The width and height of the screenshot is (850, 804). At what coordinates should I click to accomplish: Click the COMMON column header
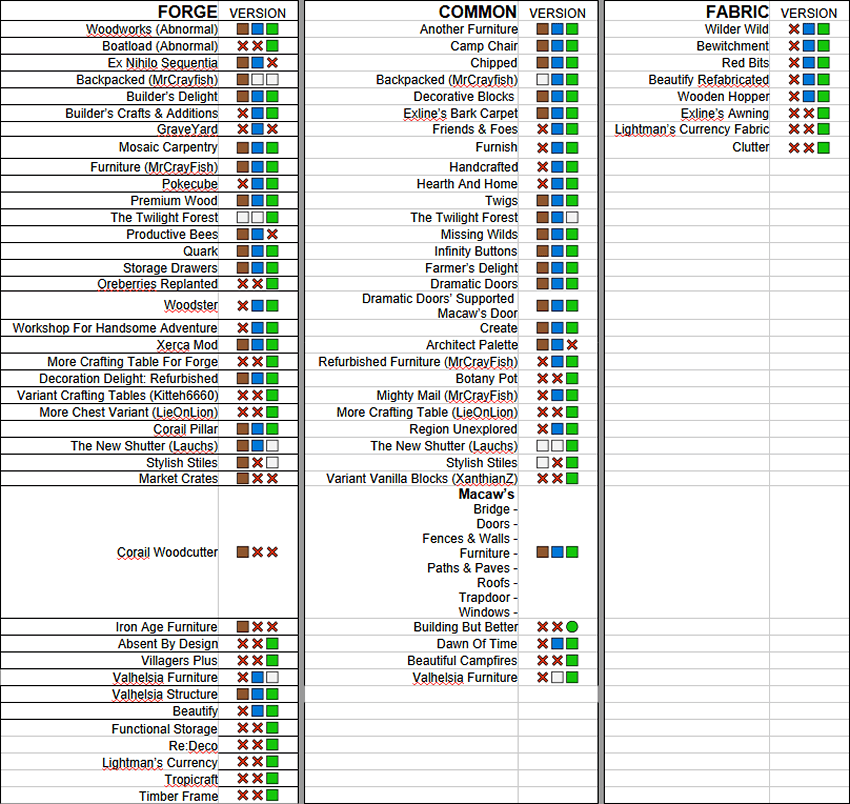pos(478,11)
